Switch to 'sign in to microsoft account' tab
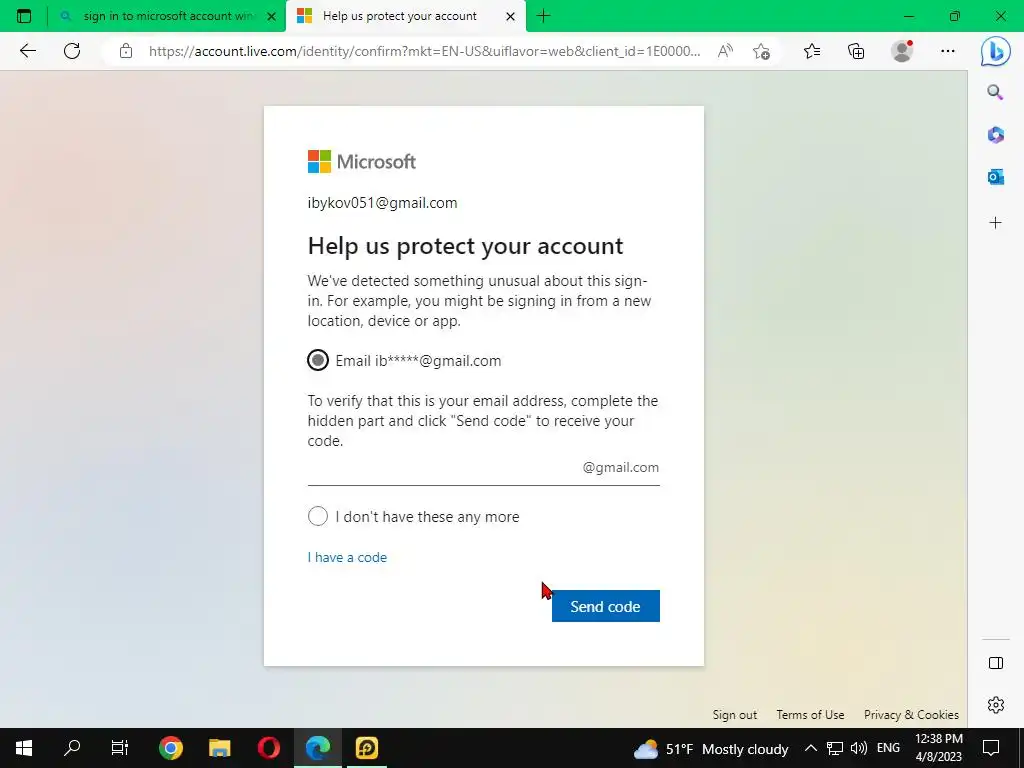The height and width of the screenshot is (768, 1024). tap(168, 16)
